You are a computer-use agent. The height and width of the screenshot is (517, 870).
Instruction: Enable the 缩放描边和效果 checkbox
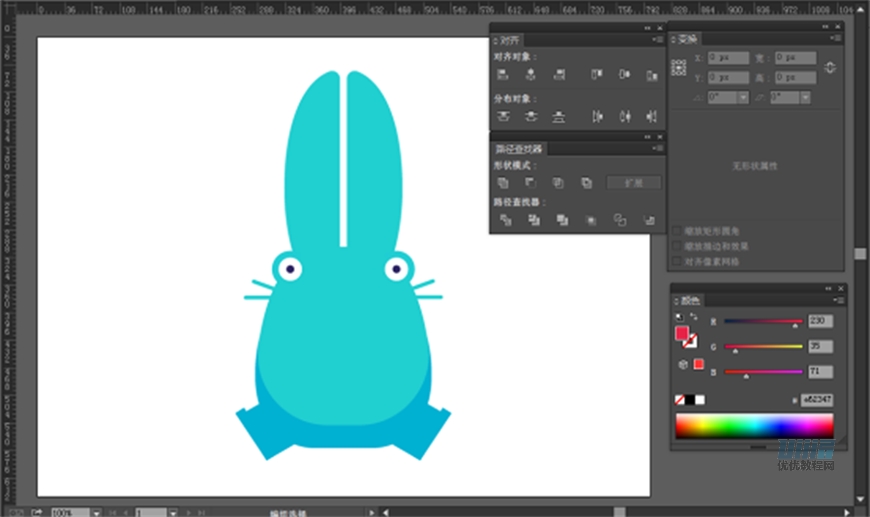click(x=678, y=245)
